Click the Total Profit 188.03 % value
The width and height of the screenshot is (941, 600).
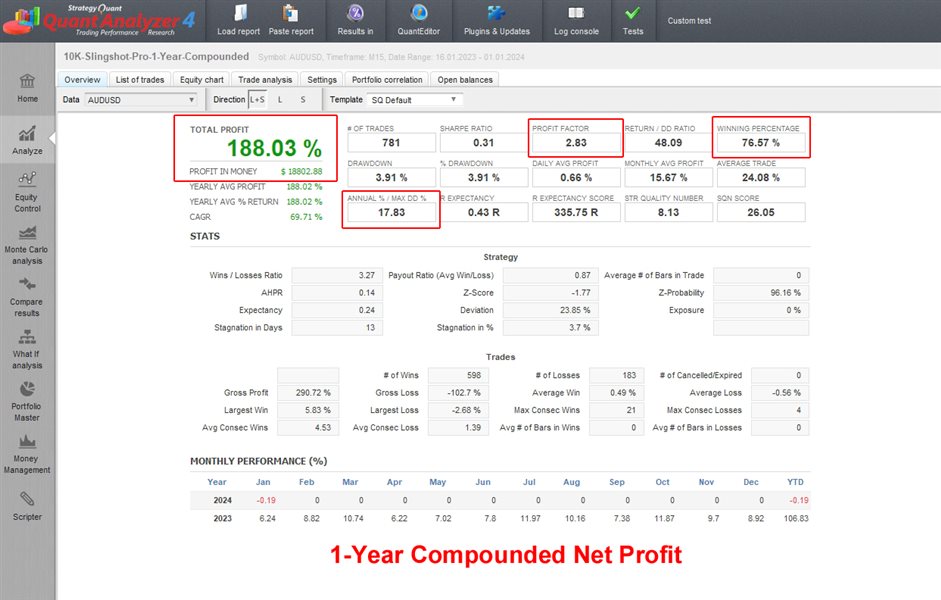274,148
